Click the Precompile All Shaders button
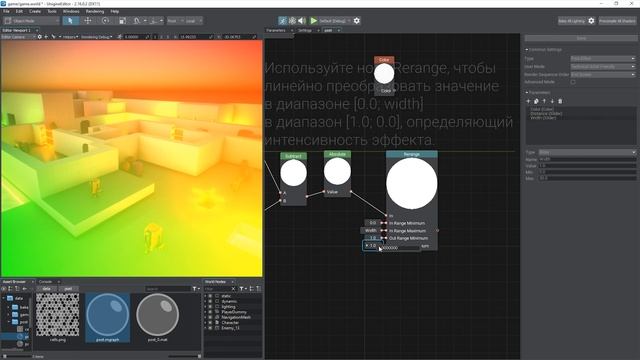640x360 pixels. 617,21
